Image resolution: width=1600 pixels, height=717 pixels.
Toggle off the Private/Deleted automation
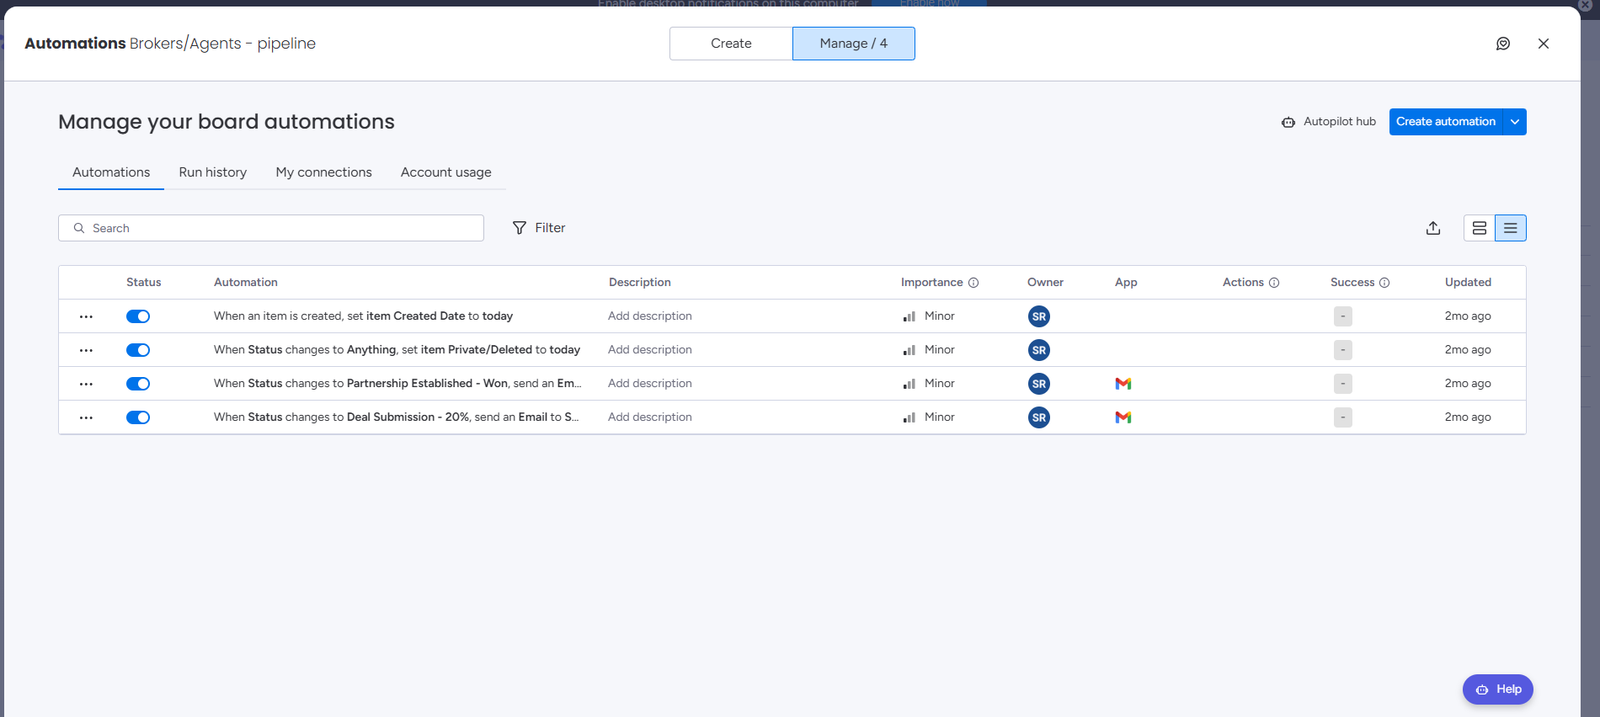tap(138, 350)
